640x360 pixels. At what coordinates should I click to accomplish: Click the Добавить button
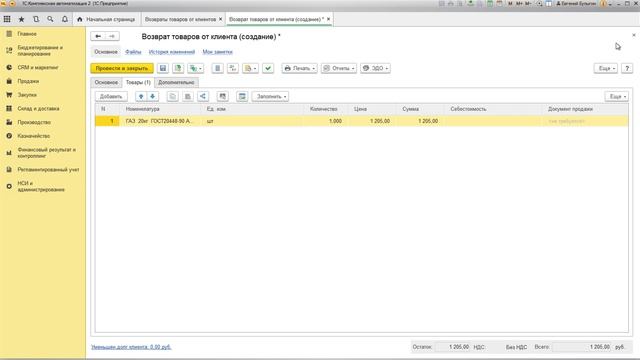tap(111, 96)
